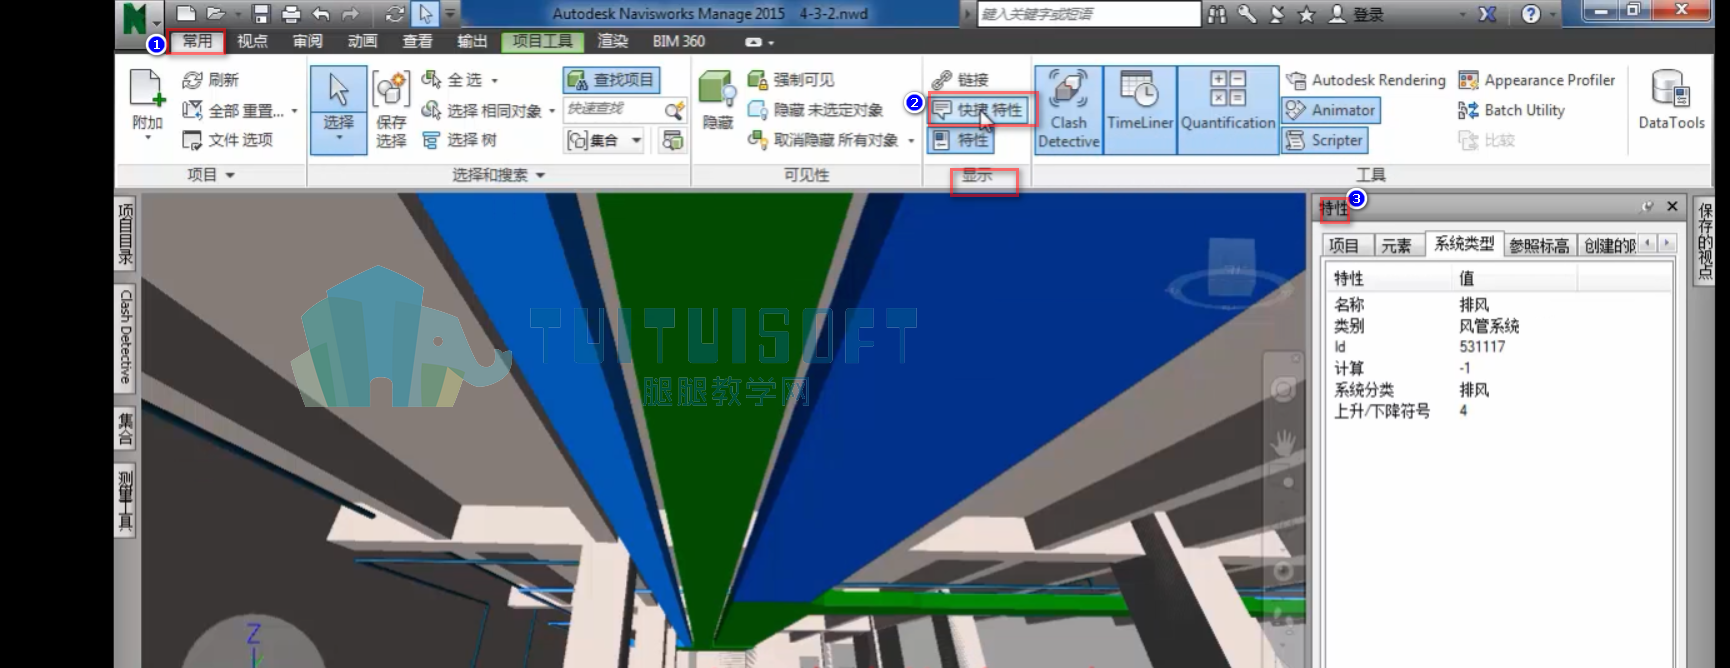Click the Open folder quick-access icon
1730x668 pixels.
pyautogui.click(x=215, y=14)
